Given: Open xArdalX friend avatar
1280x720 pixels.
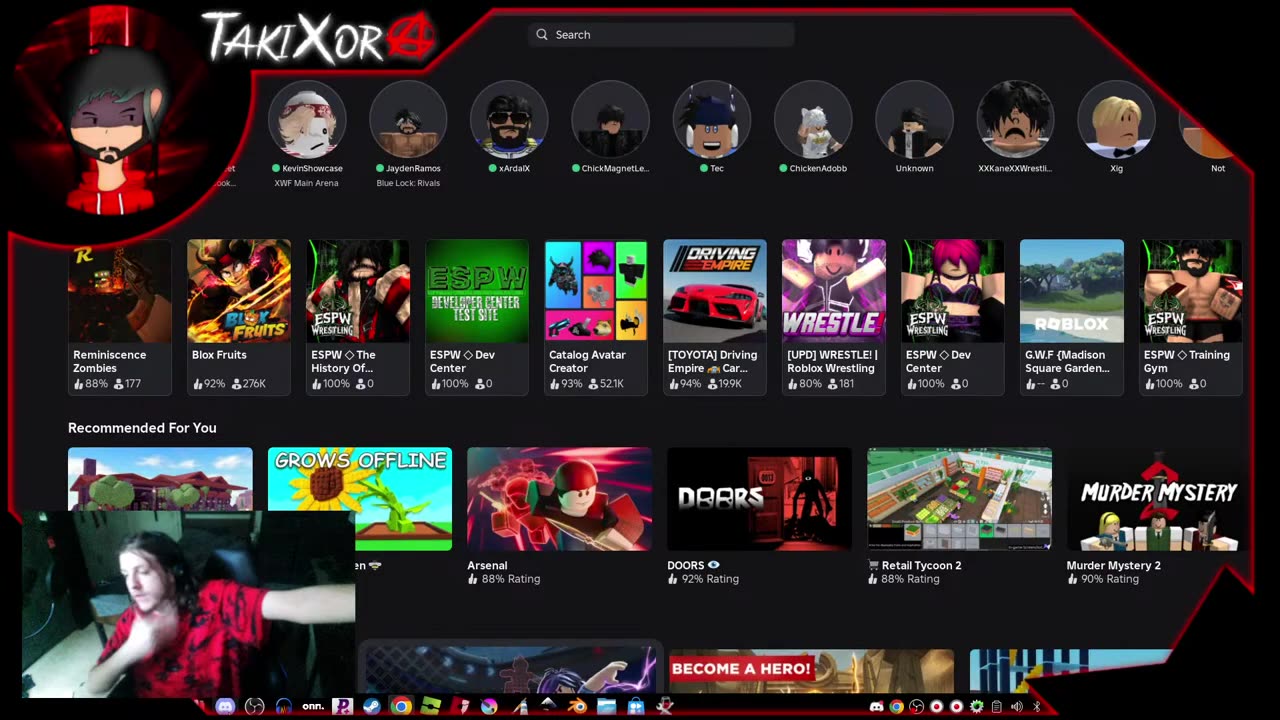Looking at the screenshot, I should (x=509, y=119).
